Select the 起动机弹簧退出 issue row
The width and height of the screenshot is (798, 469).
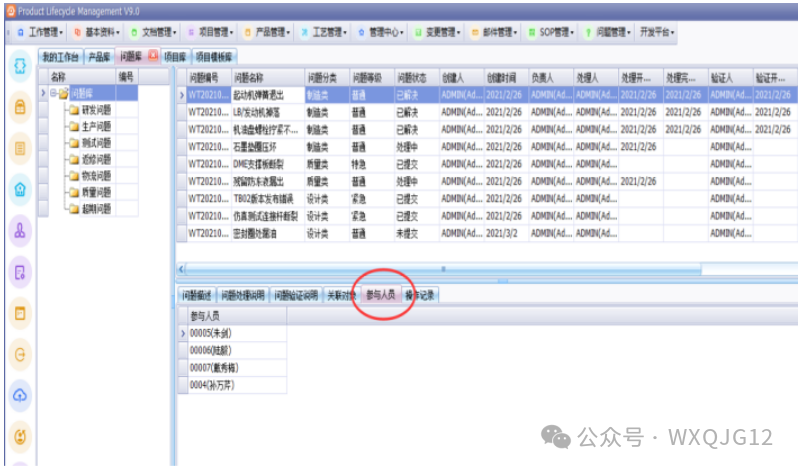(487, 95)
